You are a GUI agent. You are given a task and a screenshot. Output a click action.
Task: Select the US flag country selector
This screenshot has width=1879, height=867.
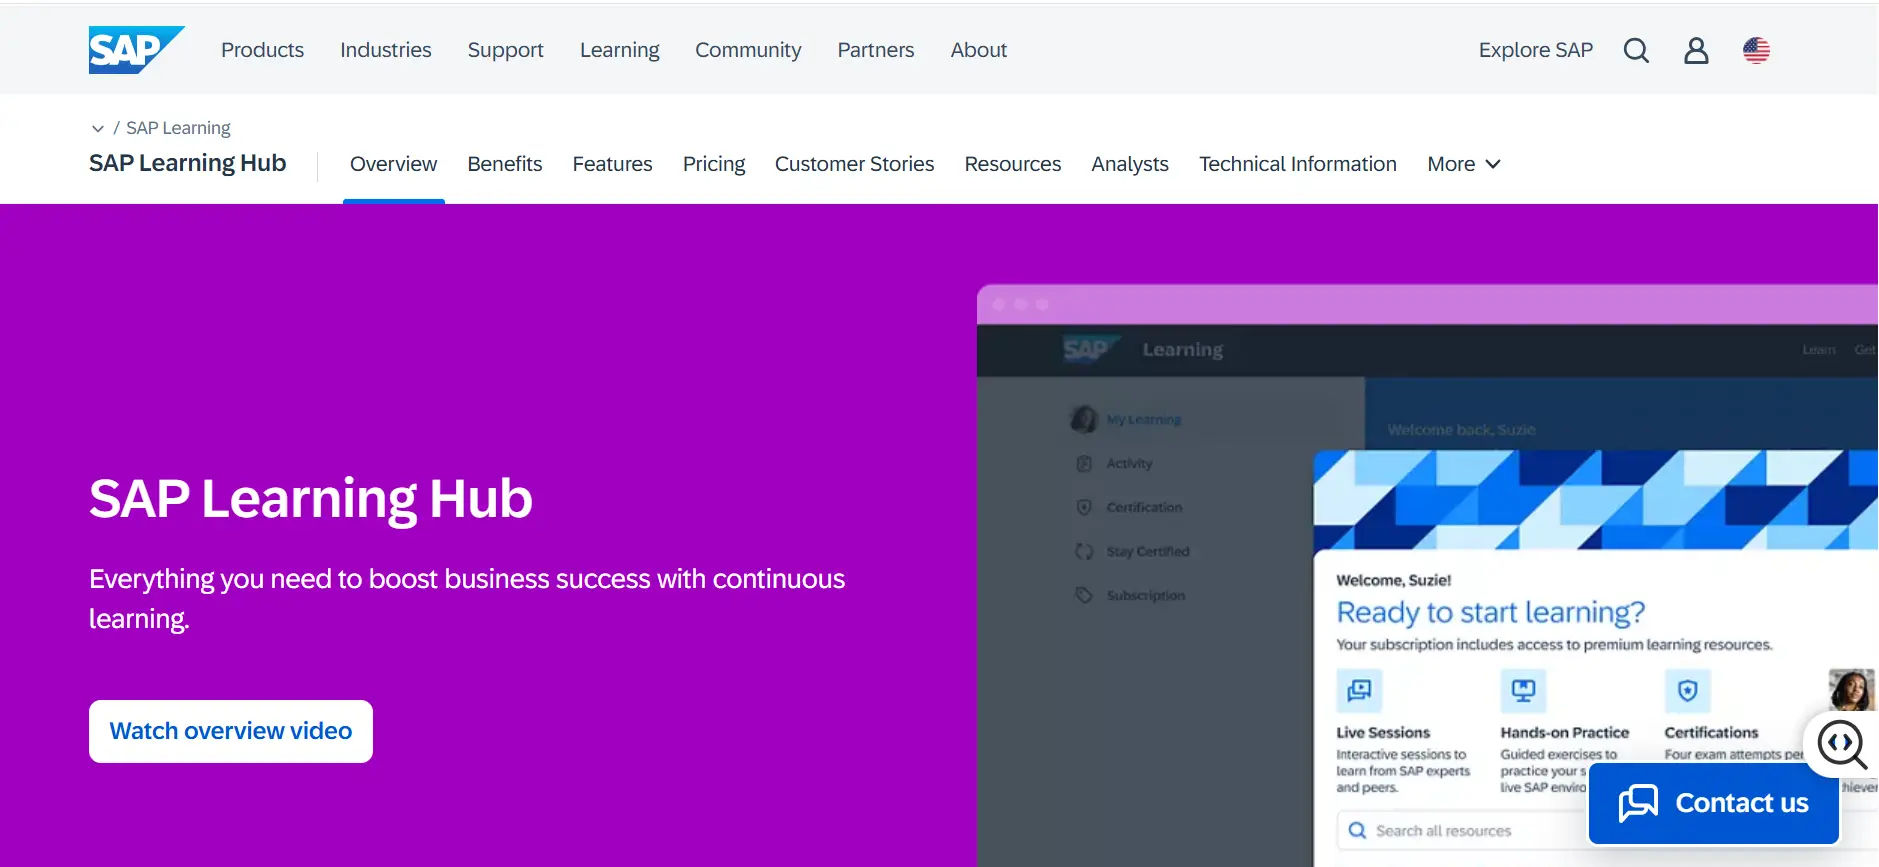[x=1756, y=50]
